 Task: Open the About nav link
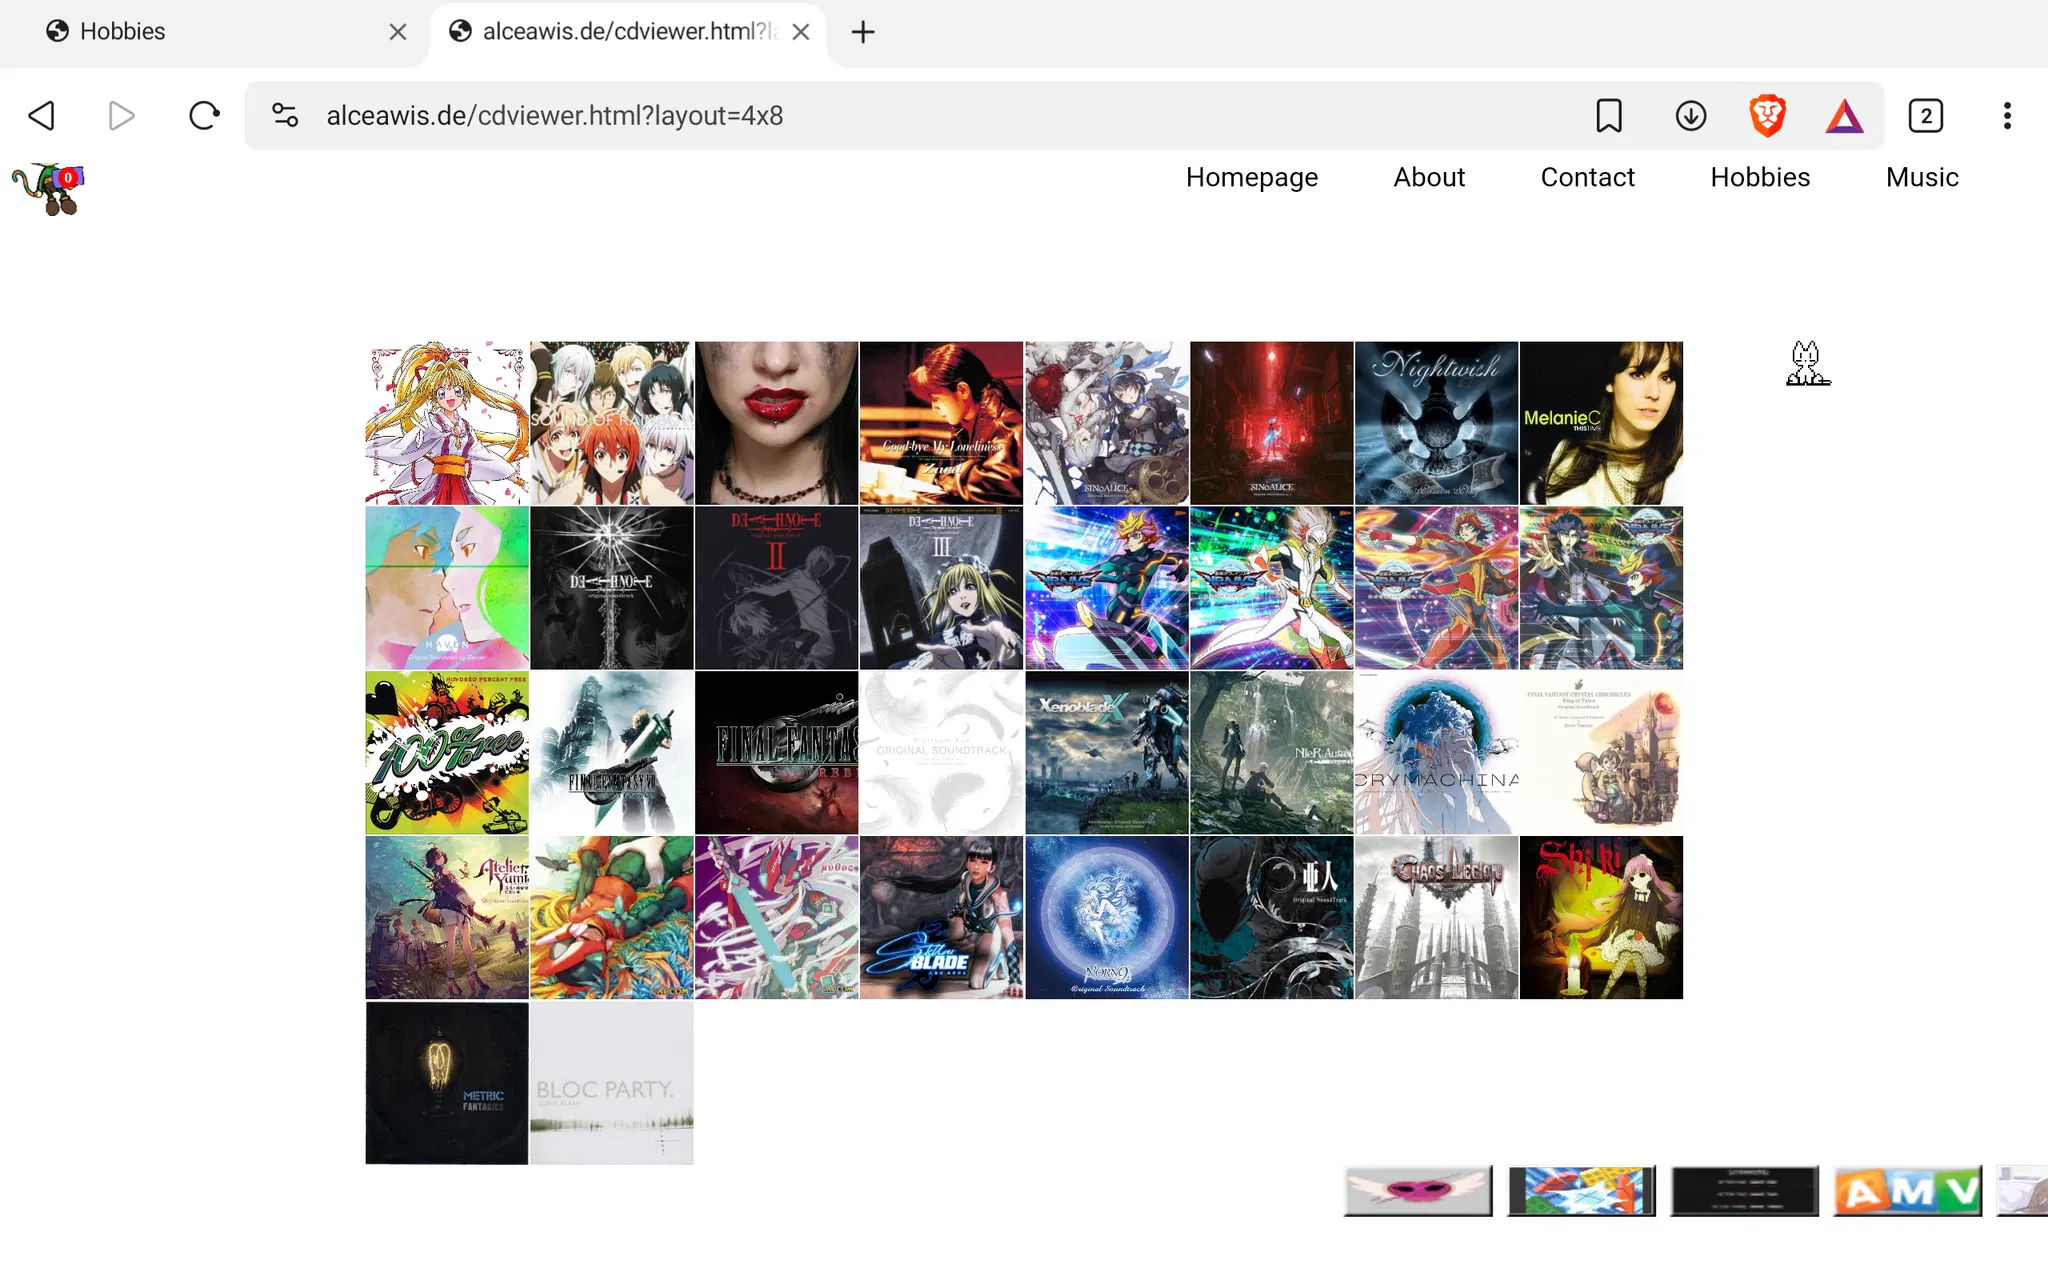coord(1429,177)
